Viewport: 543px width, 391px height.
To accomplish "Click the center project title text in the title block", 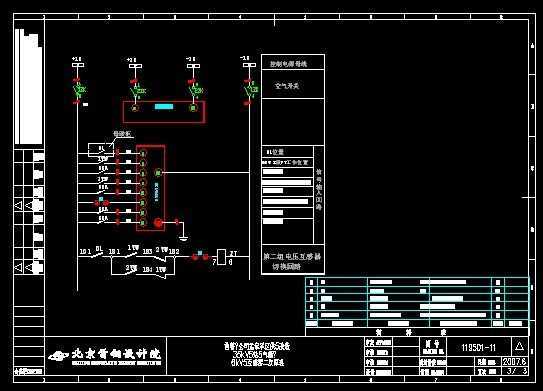I will tap(257, 354).
